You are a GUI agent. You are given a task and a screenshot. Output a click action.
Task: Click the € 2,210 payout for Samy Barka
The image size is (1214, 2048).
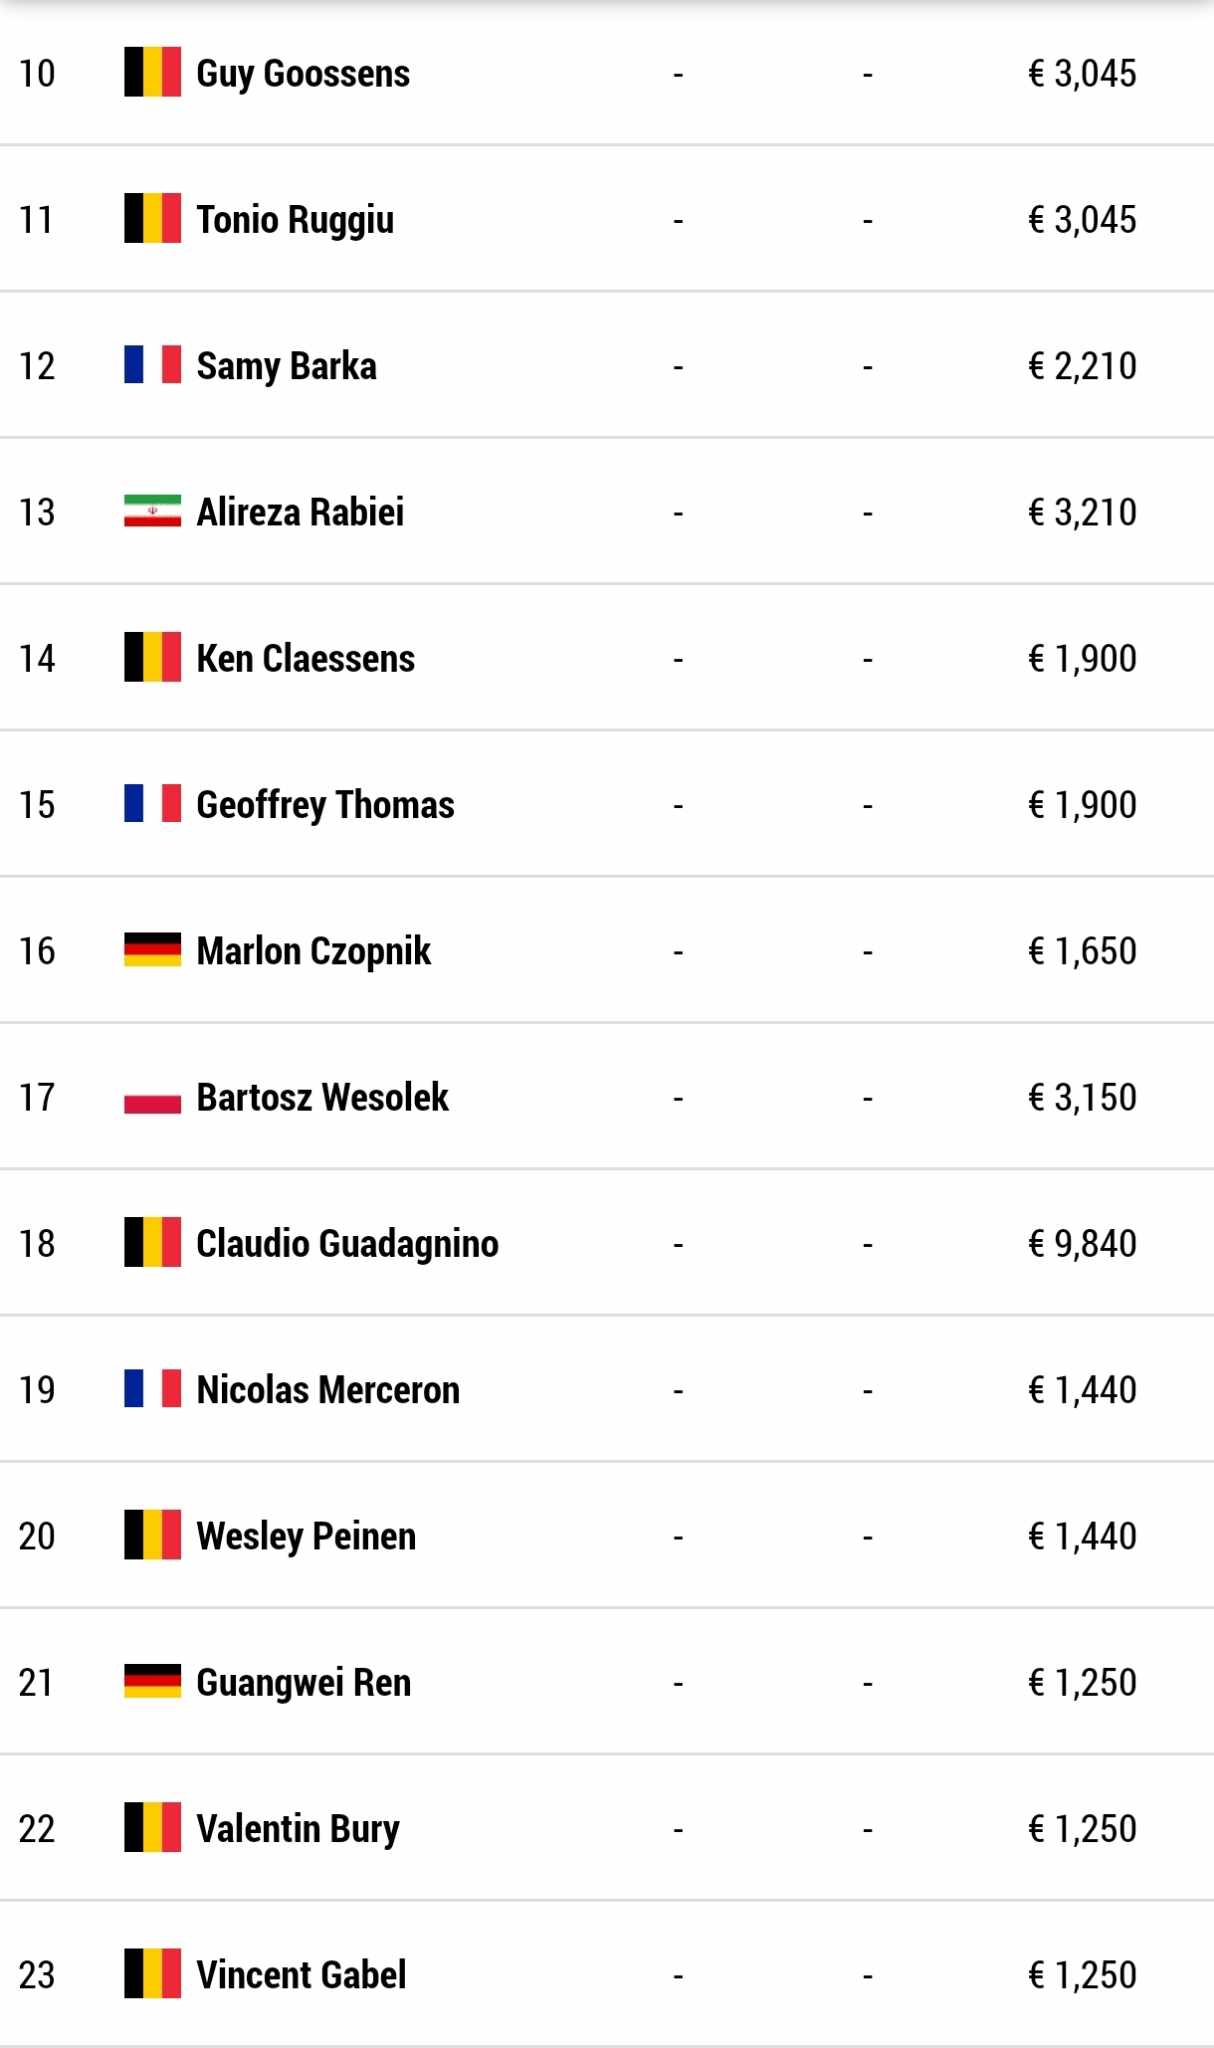click(x=1082, y=366)
